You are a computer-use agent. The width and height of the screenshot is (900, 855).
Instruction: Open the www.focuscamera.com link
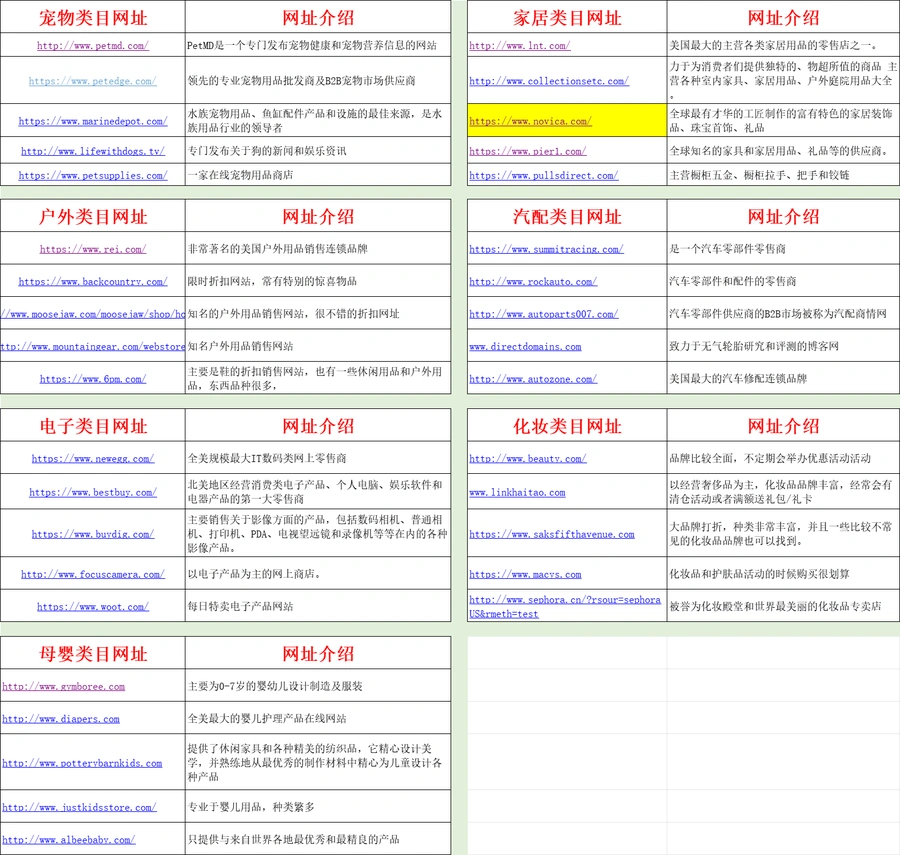point(92,574)
